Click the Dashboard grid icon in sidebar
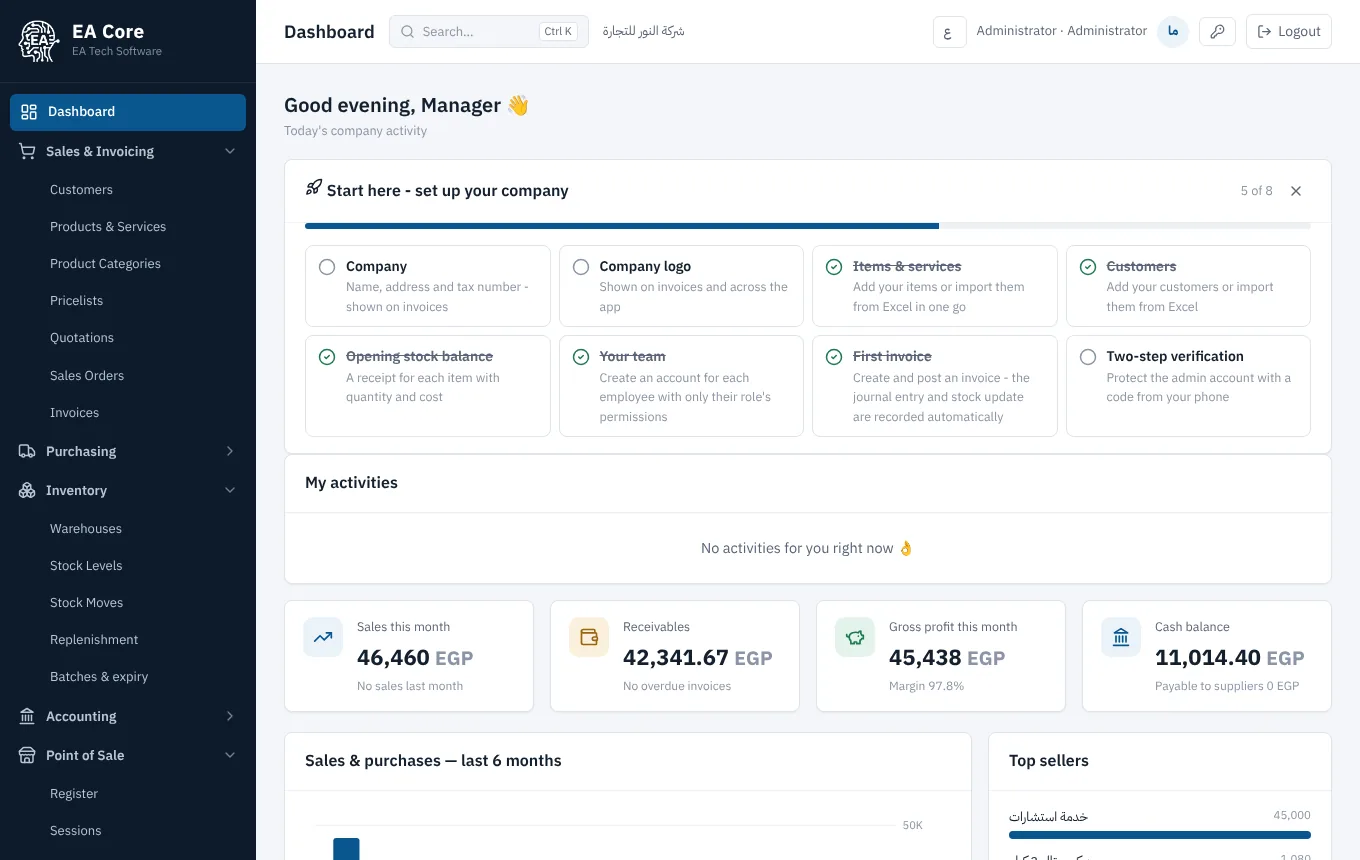This screenshot has height=860, width=1360. coord(29,112)
